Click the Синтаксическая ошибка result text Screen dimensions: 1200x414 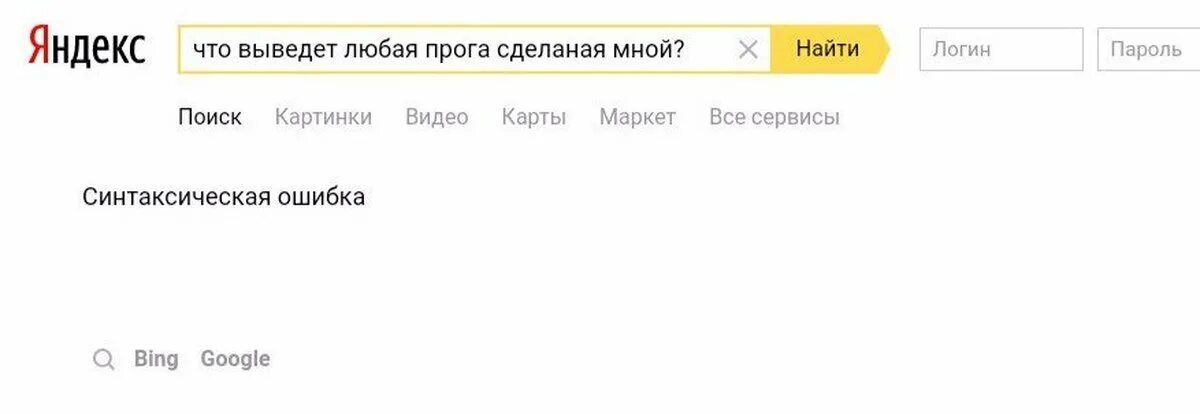(223, 197)
